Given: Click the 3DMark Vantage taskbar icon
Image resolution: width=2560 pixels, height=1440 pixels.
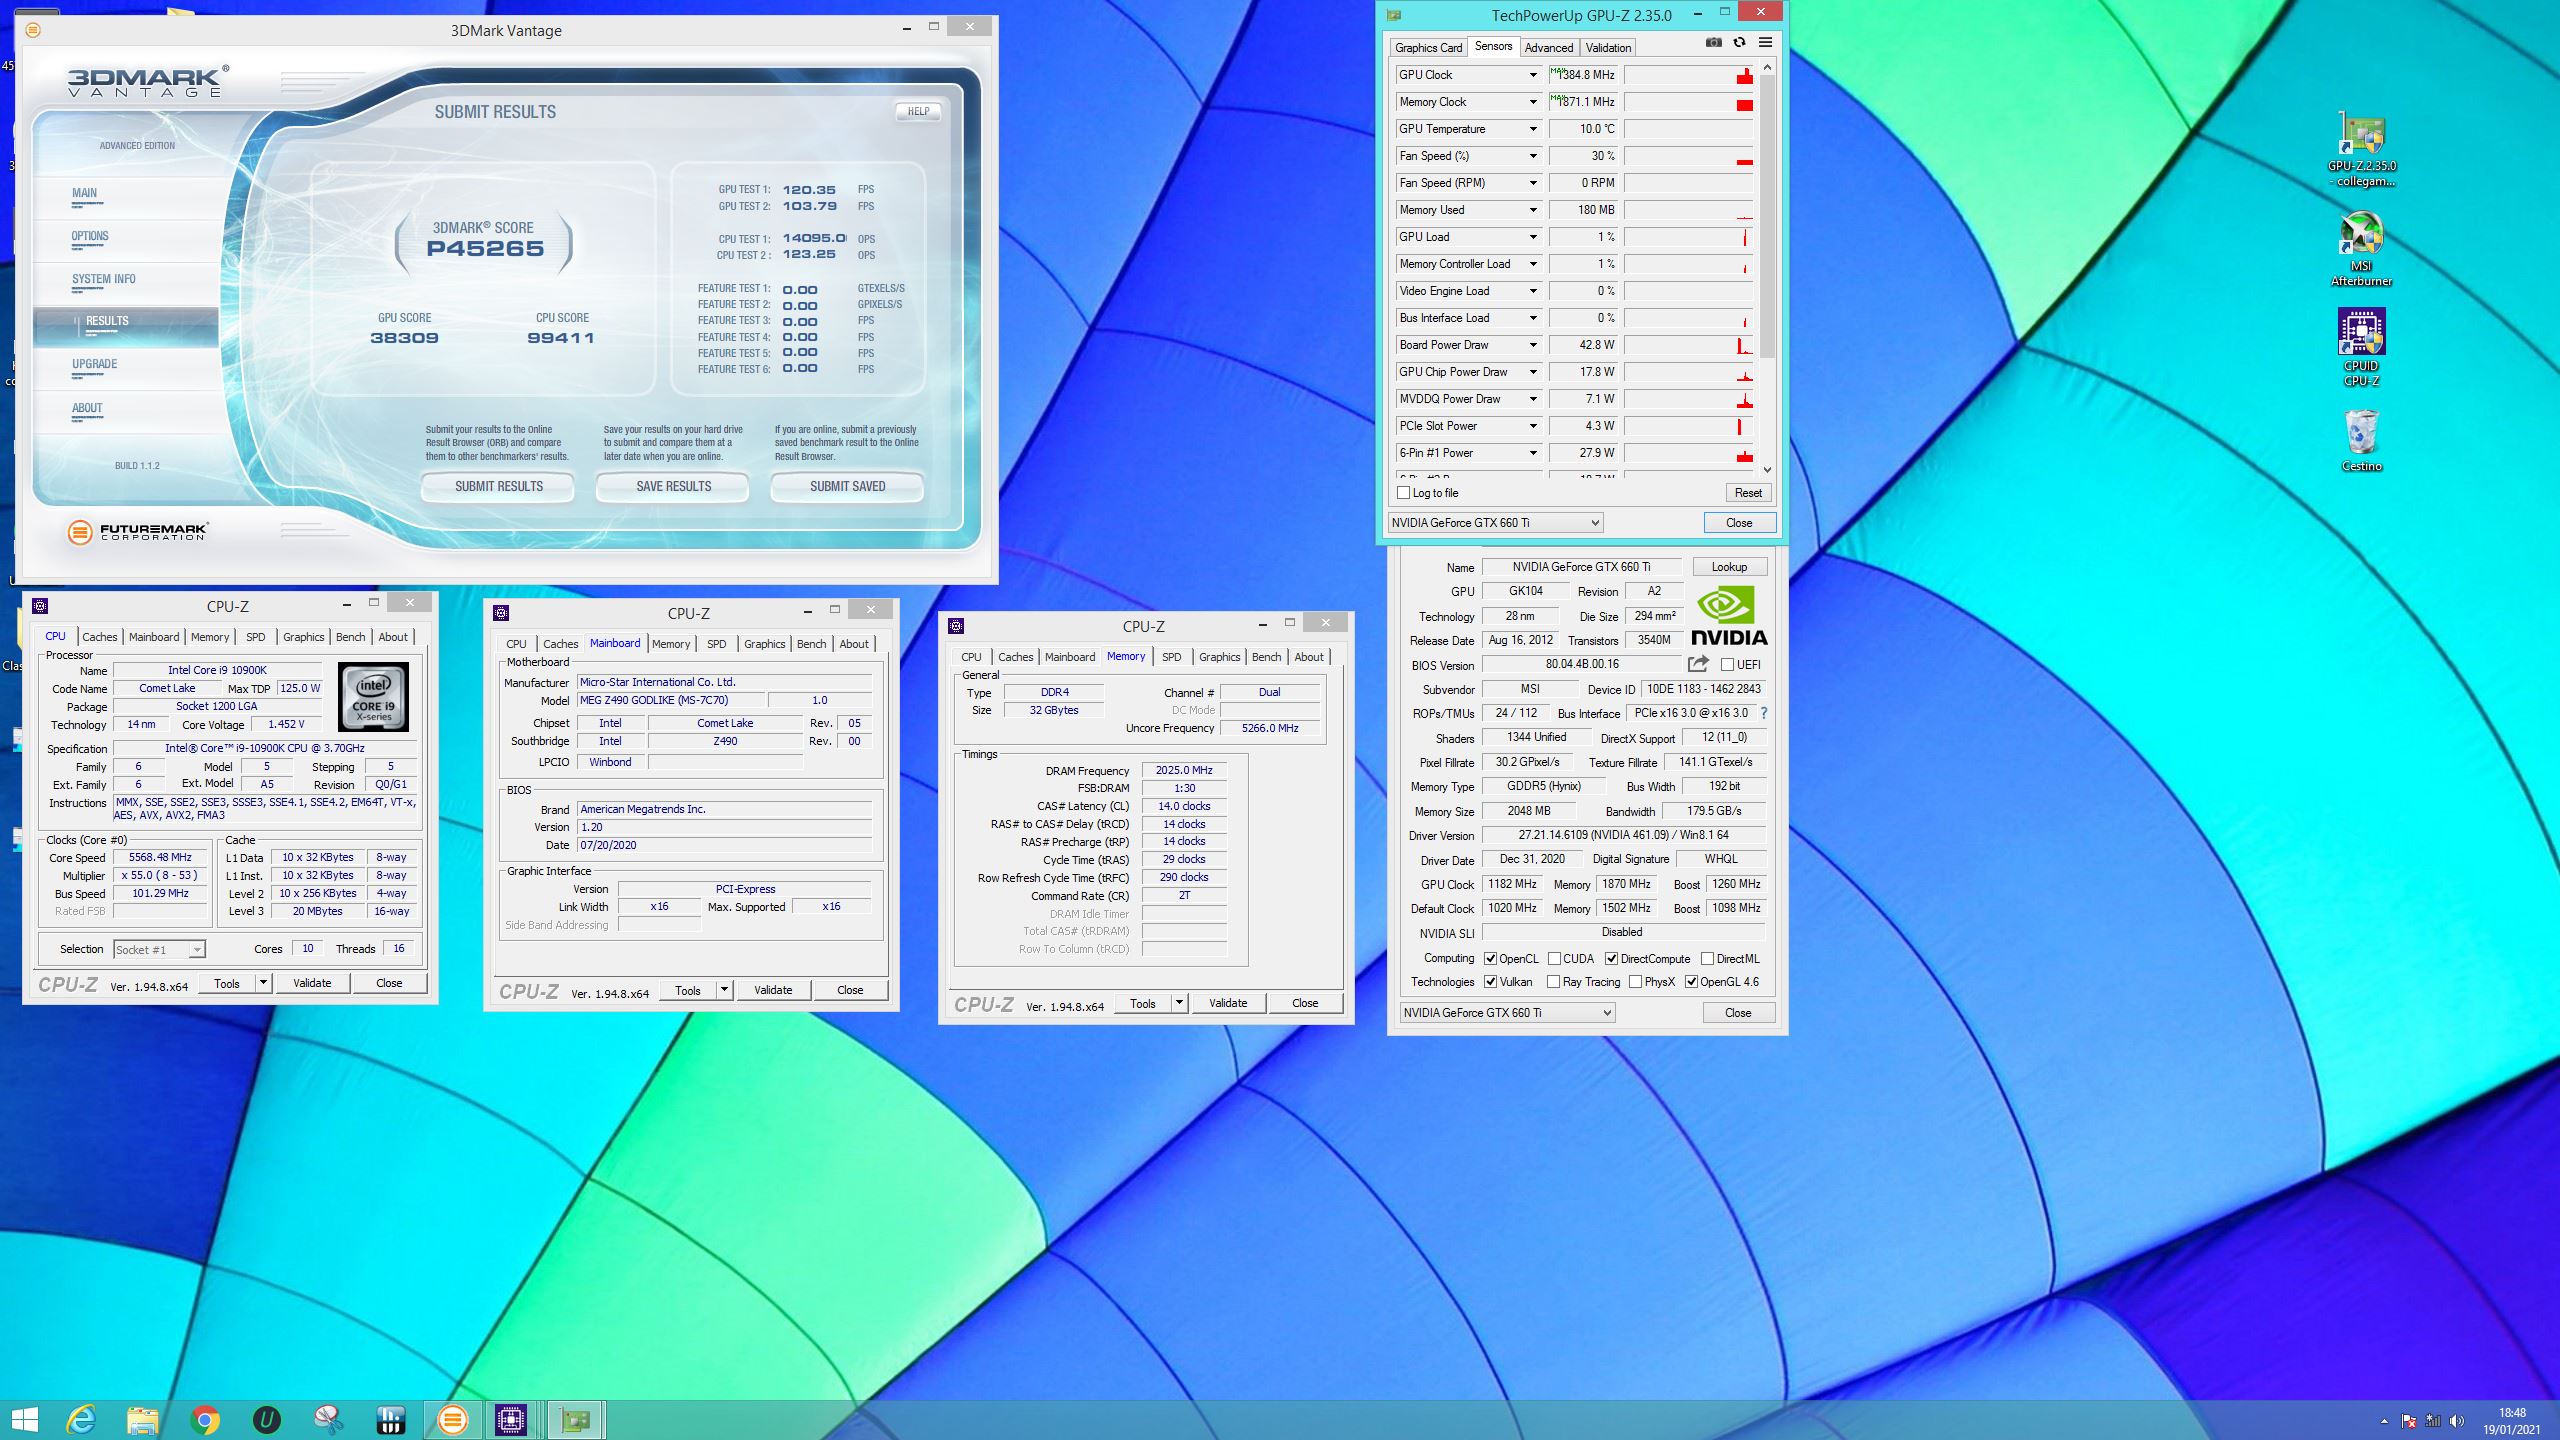Looking at the screenshot, I should (452, 1419).
